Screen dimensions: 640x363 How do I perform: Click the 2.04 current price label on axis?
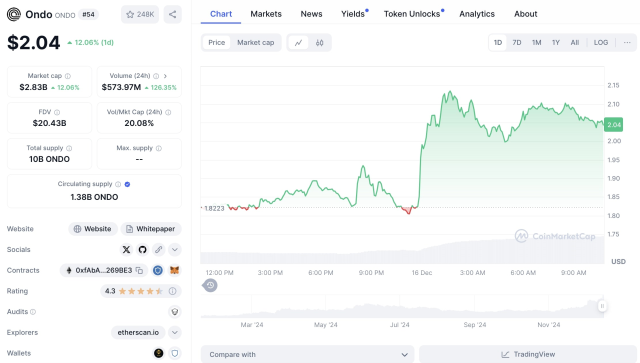[613, 125]
